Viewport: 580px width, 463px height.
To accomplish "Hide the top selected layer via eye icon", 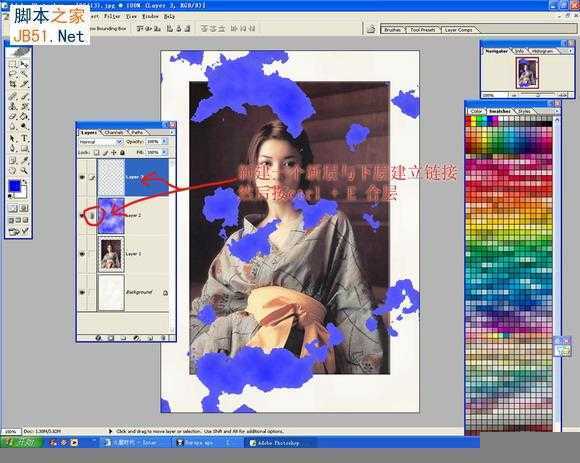I will pos(82,177).
